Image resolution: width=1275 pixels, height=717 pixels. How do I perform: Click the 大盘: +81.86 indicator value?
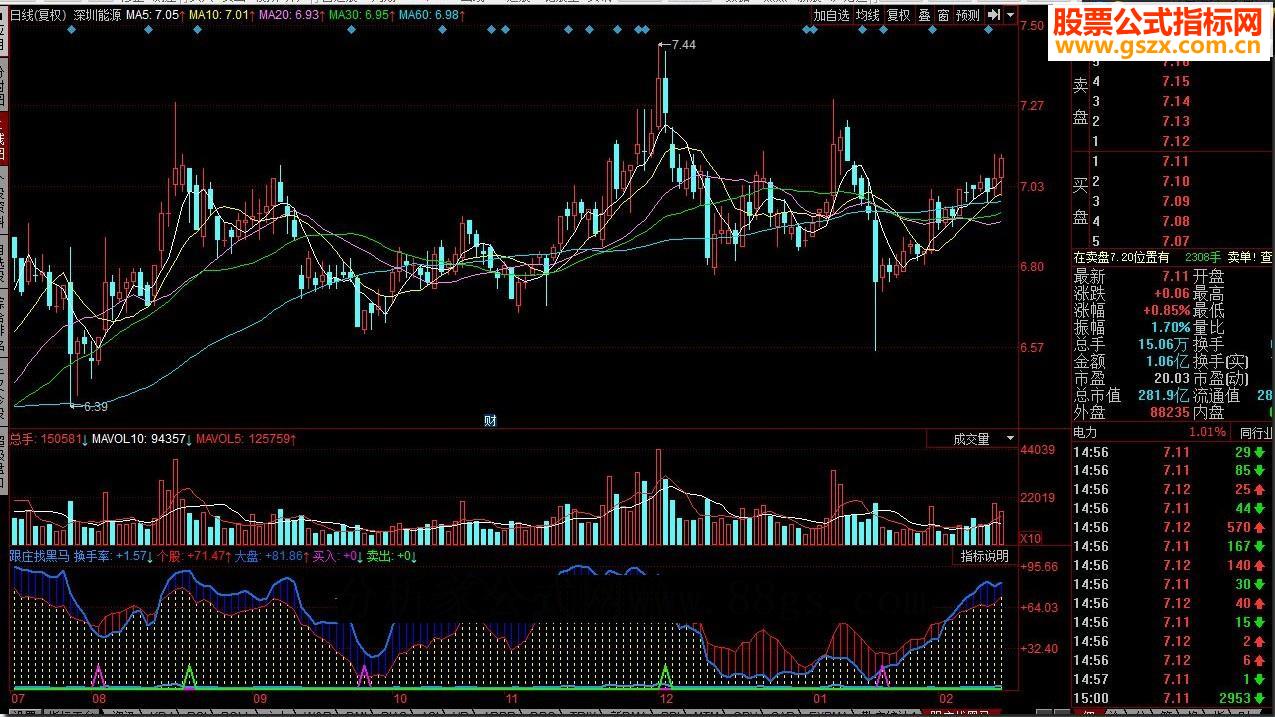pyautogui.click(x=272, y=556)
